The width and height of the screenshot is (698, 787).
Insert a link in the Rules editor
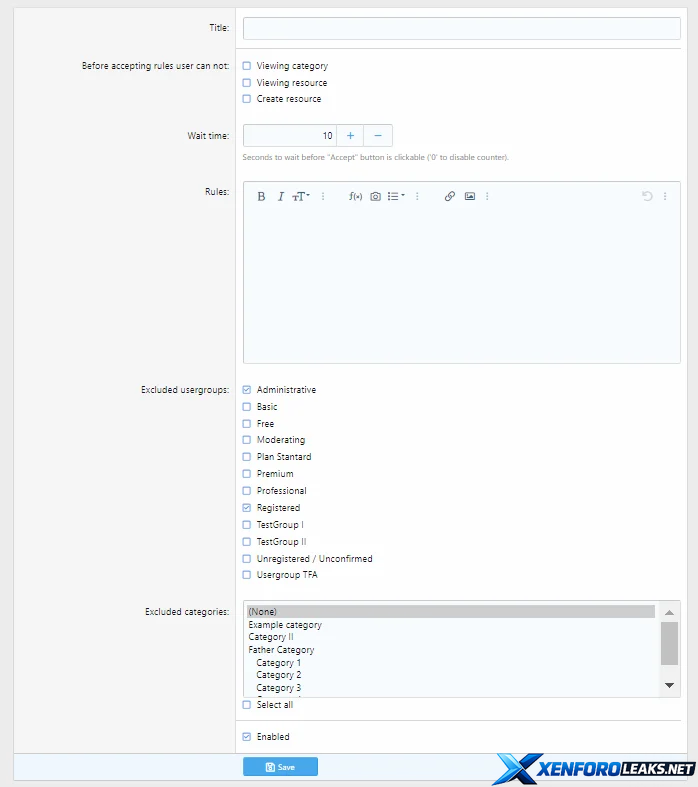[450, 197]
